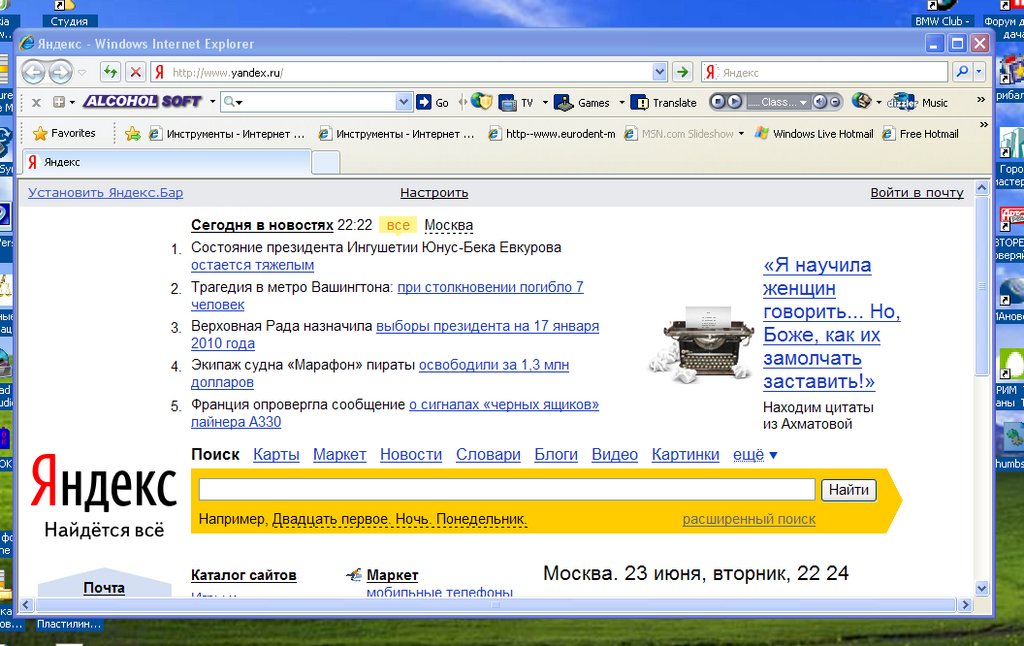The width and height of the screenshot is (1024, 646).
Task: Switch to Картинки search tab
Action: pos(685,455)
